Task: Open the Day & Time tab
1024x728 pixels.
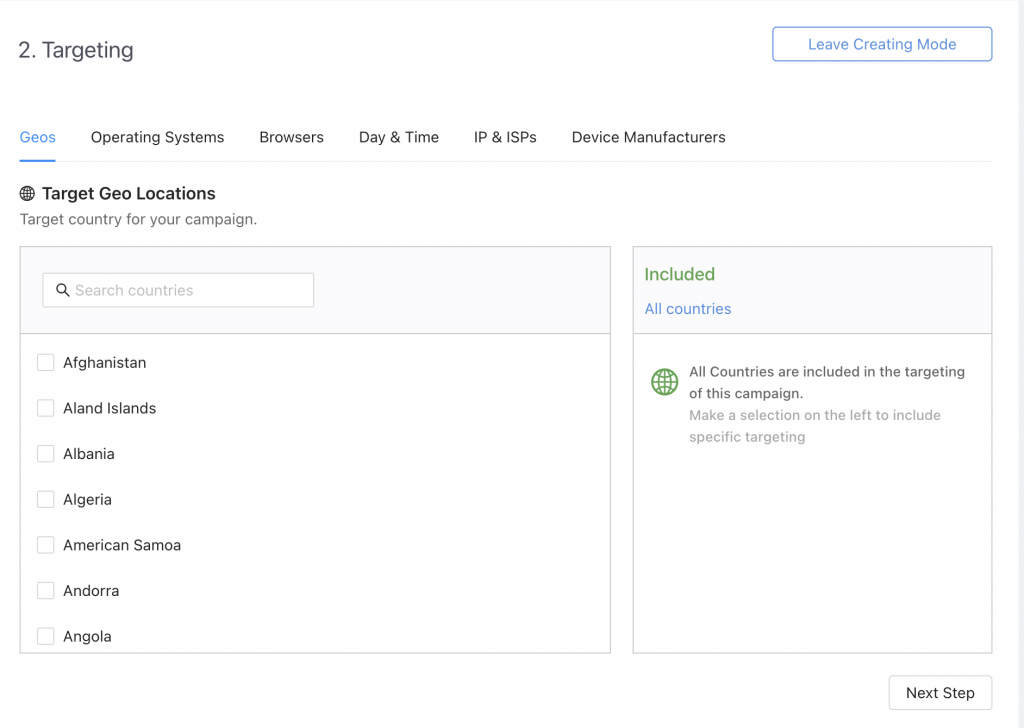Action: point(399,137)
